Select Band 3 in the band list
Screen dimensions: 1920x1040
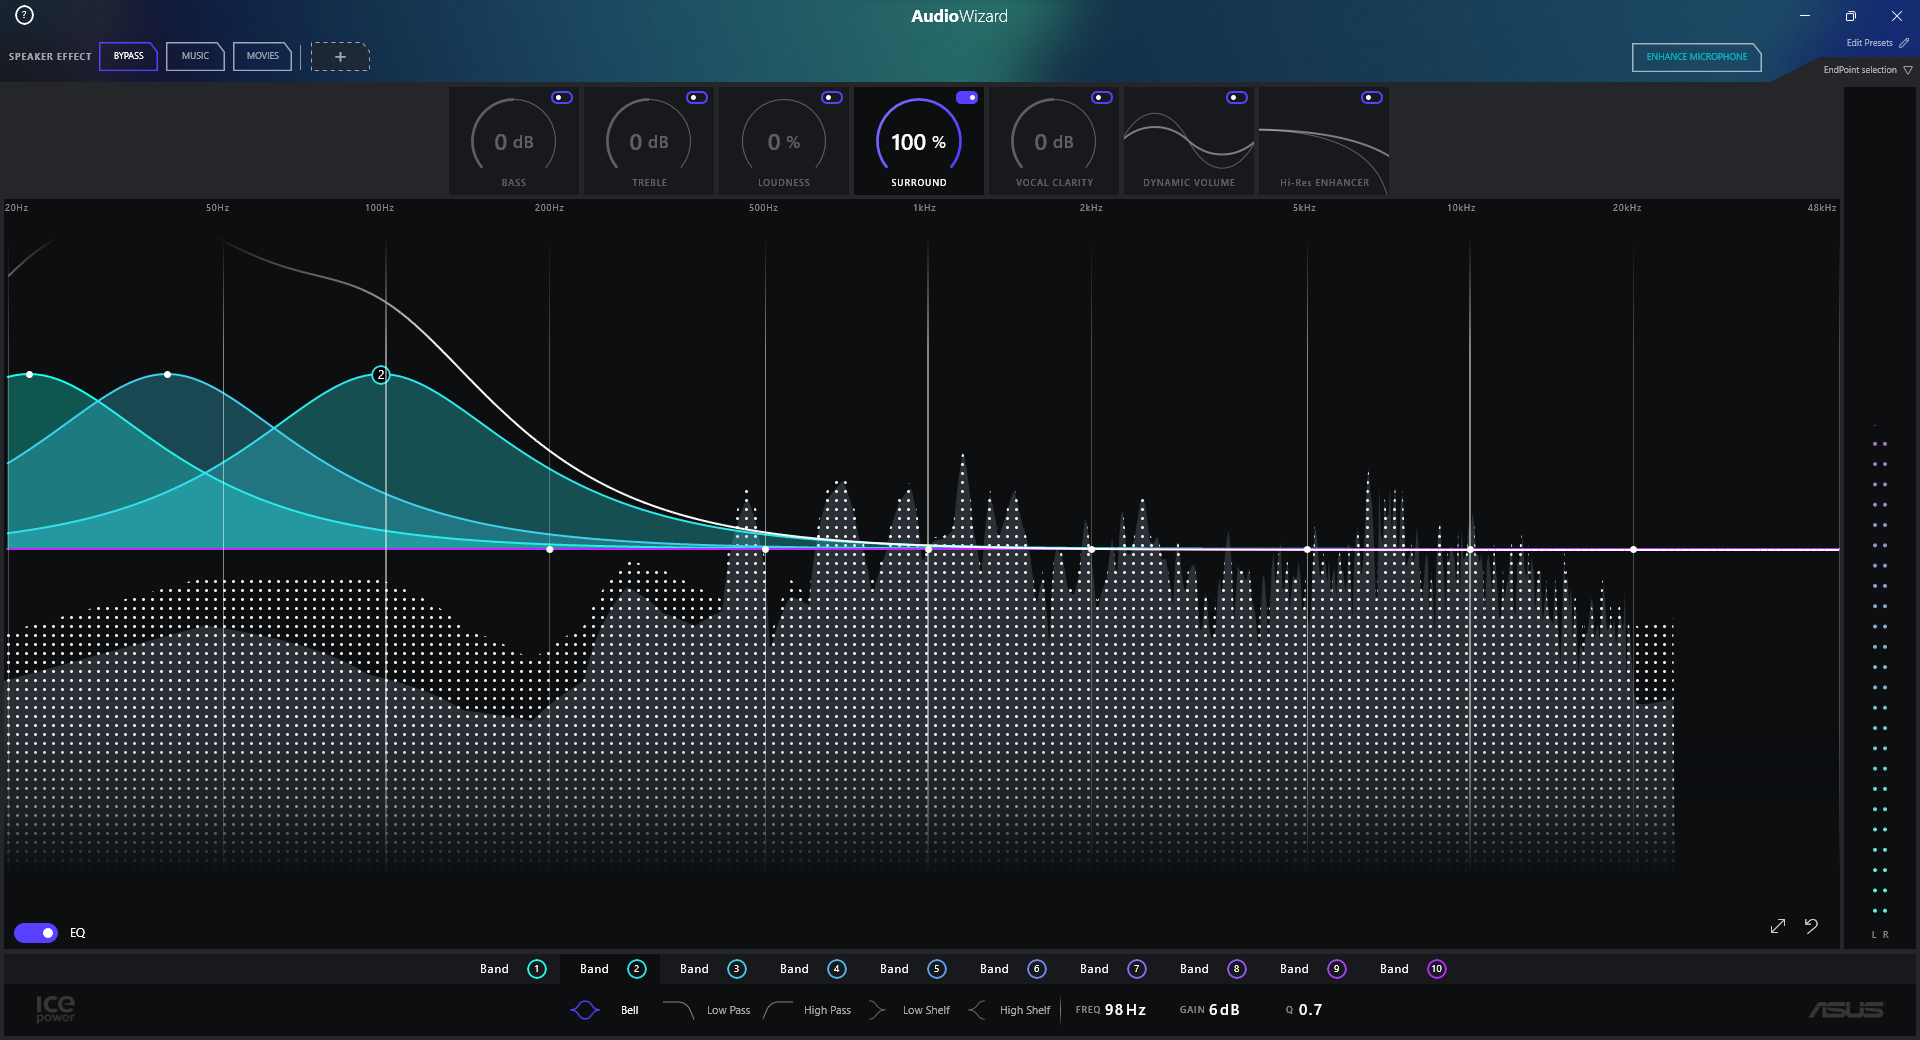point(712,969)
